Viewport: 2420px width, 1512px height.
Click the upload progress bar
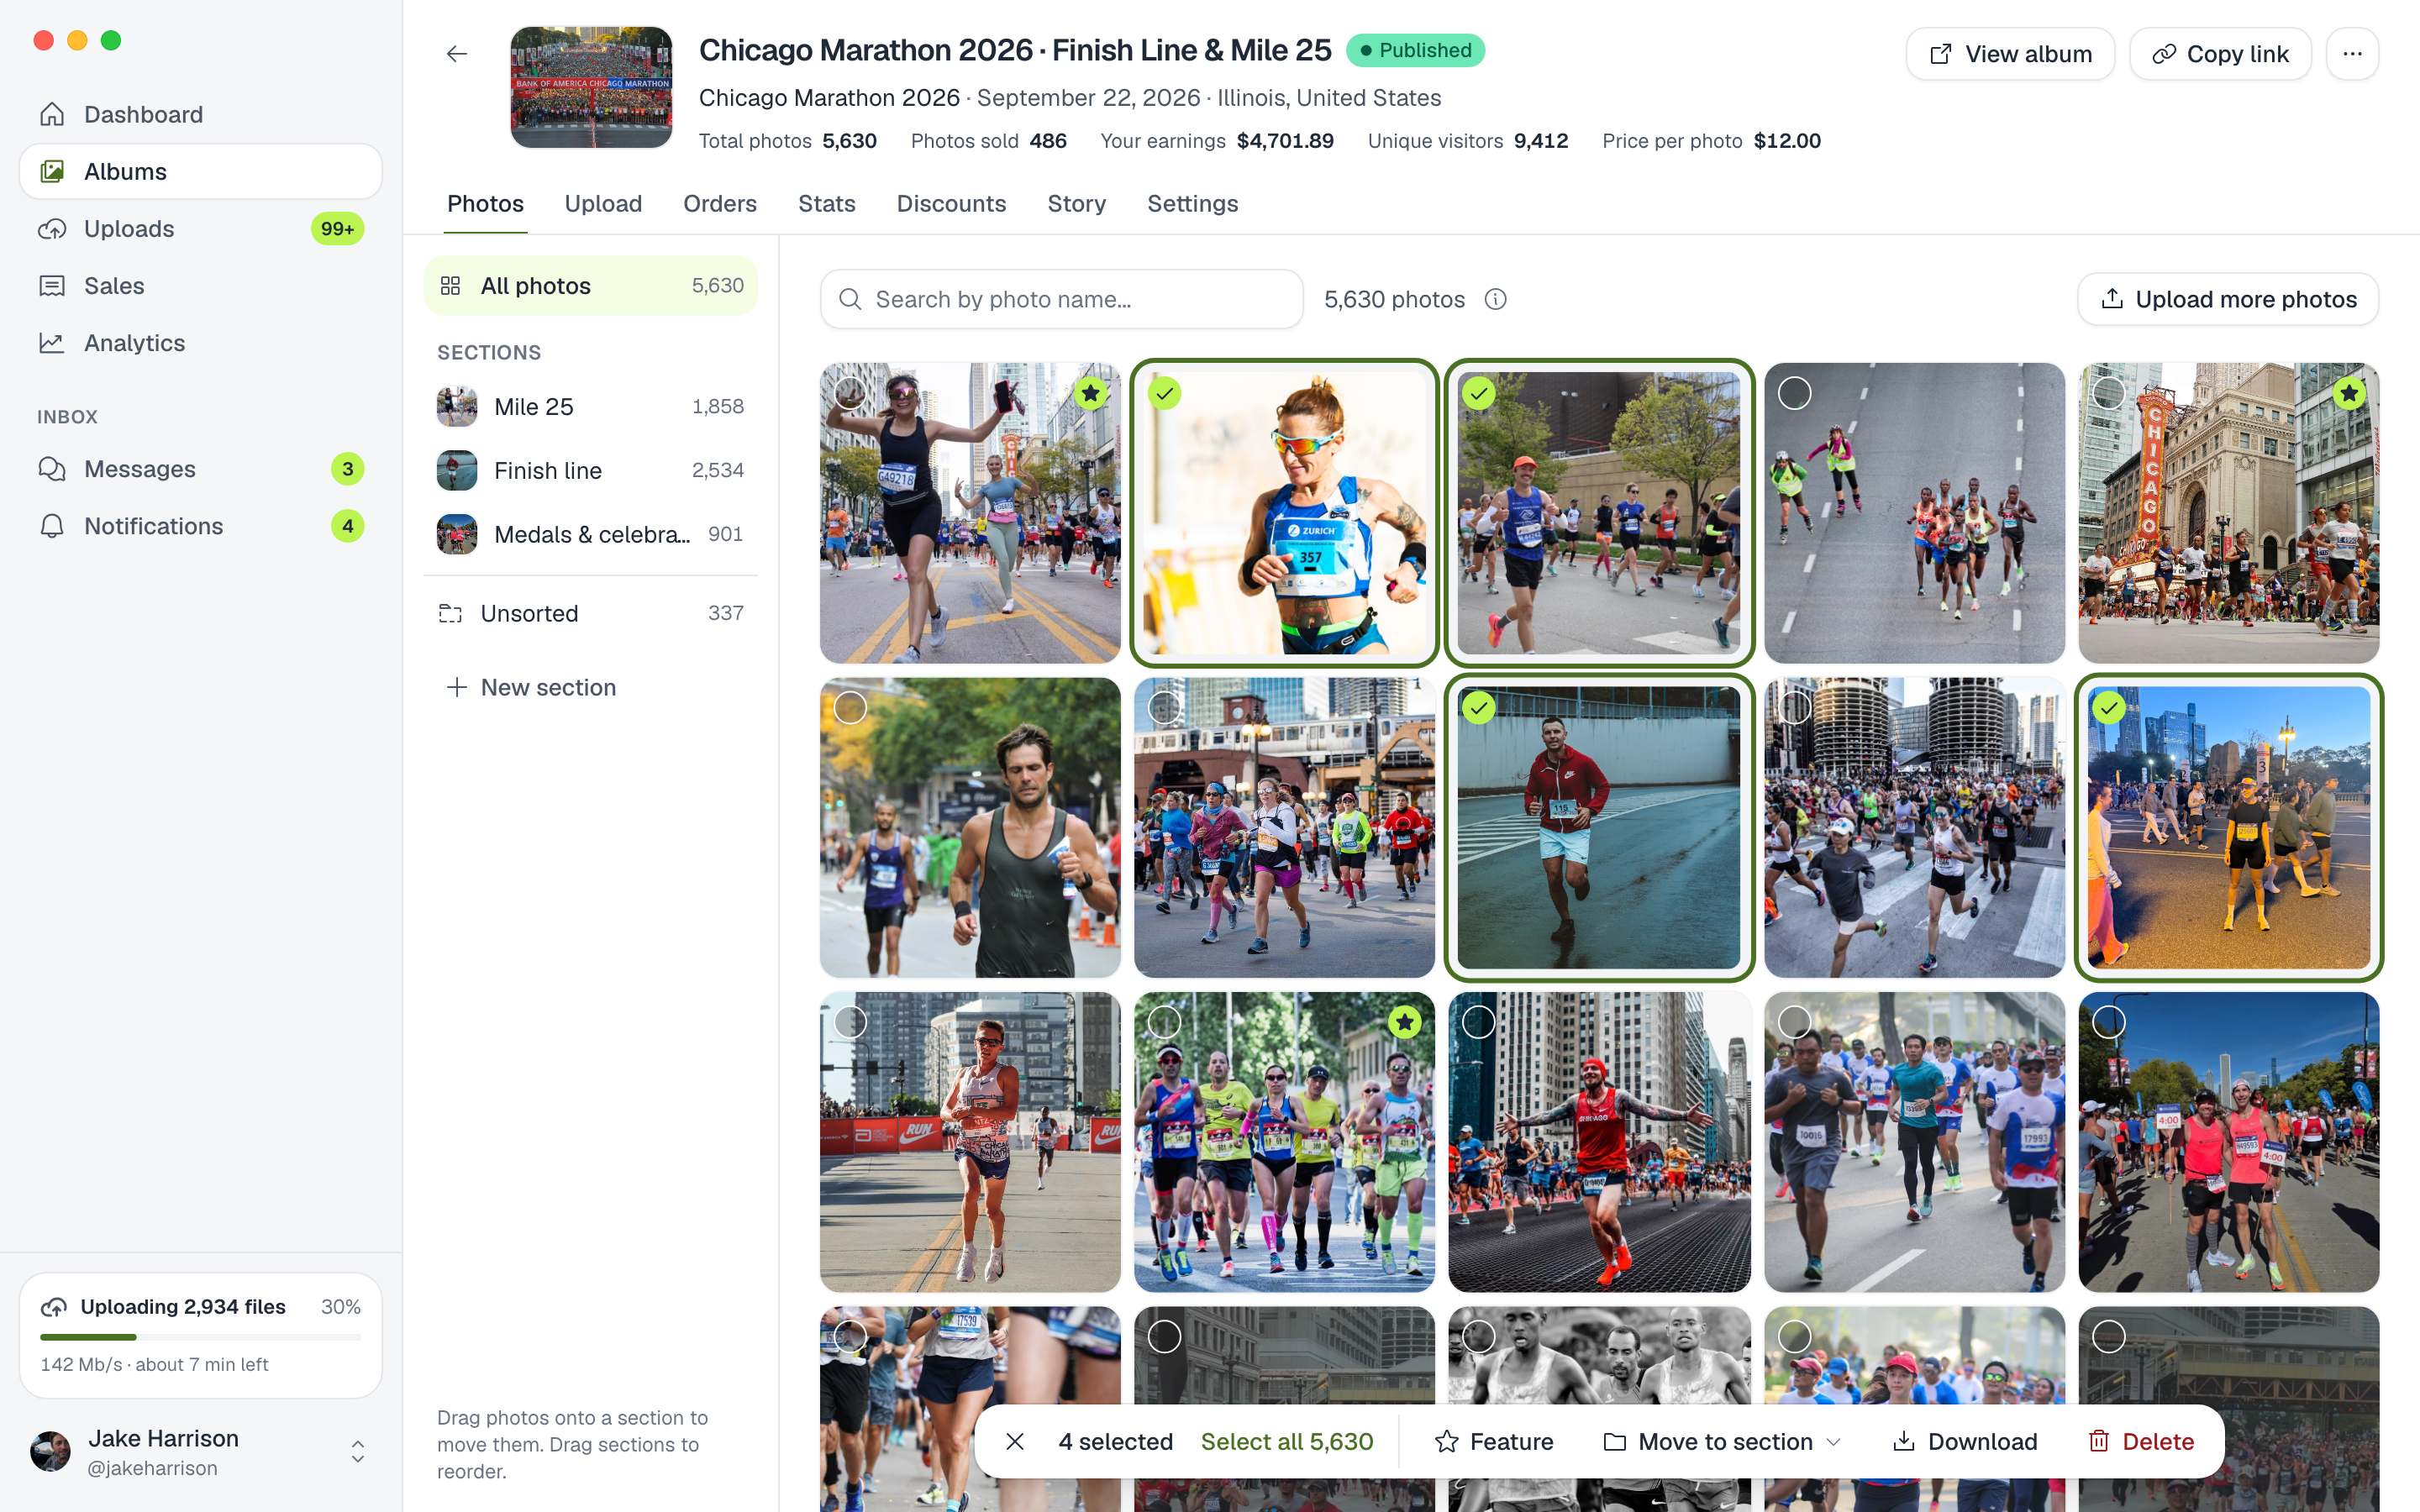[x=200, y=1337]
